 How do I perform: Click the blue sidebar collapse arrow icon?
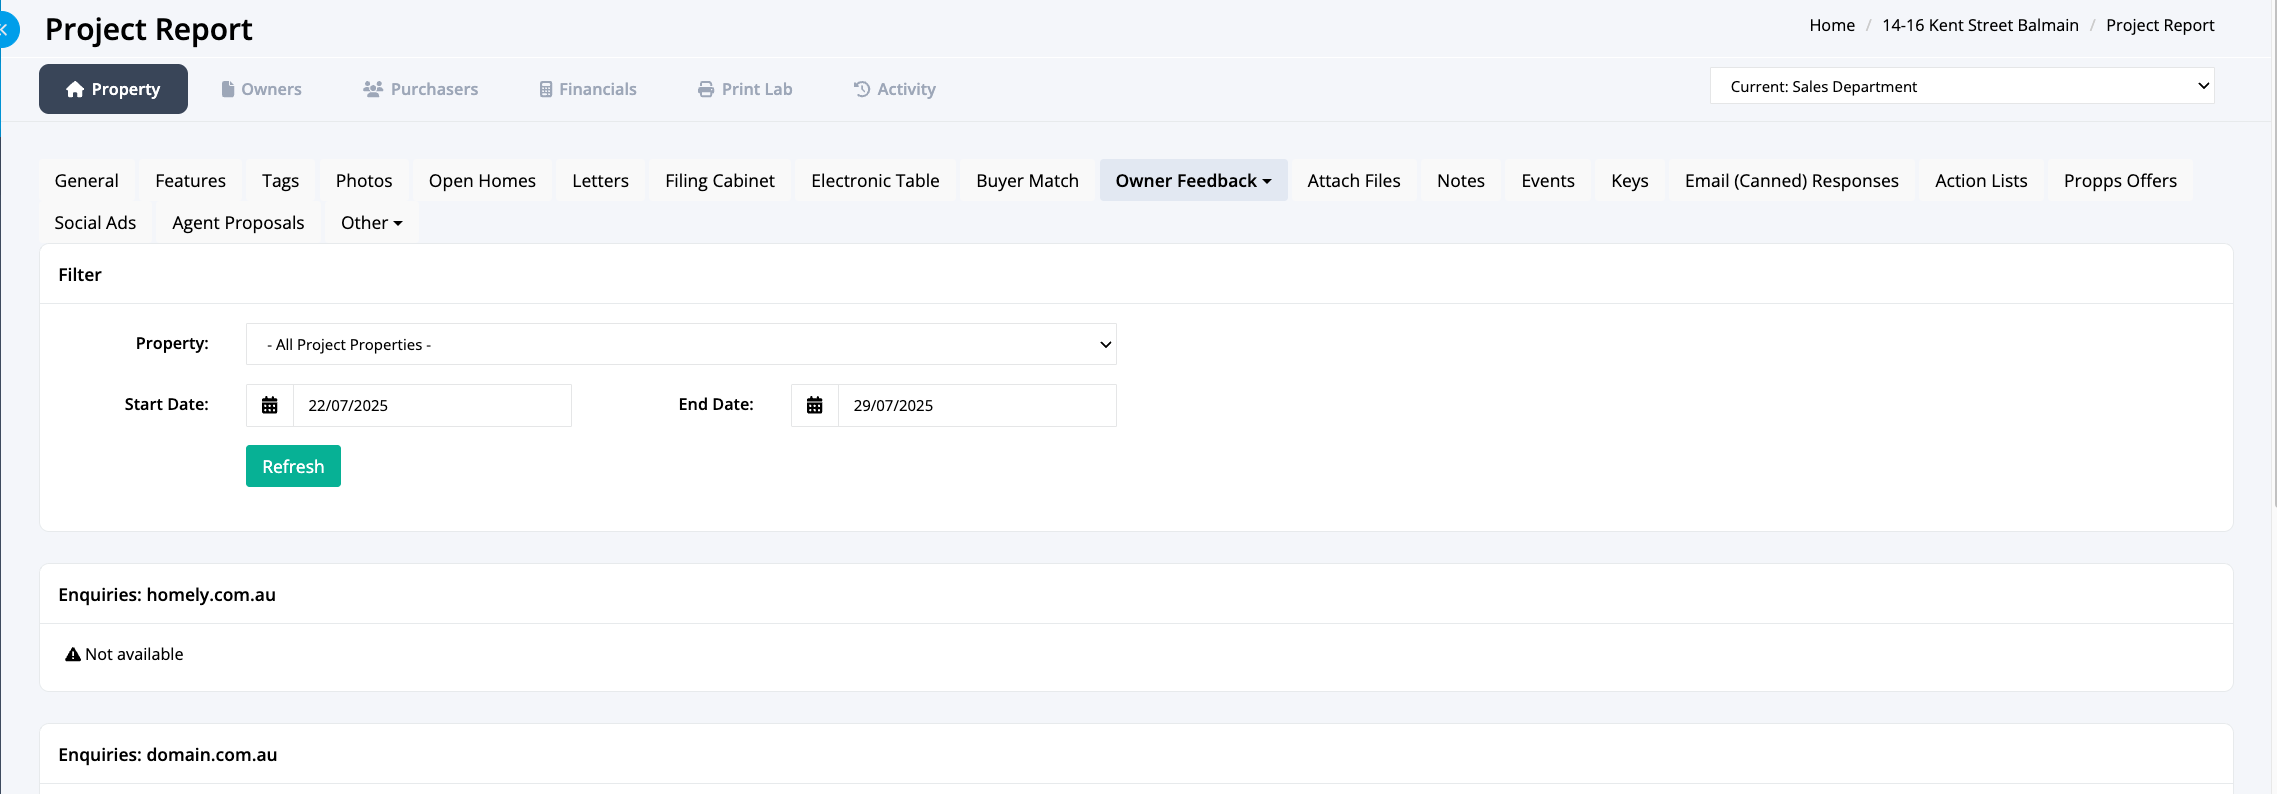point(6,30)
